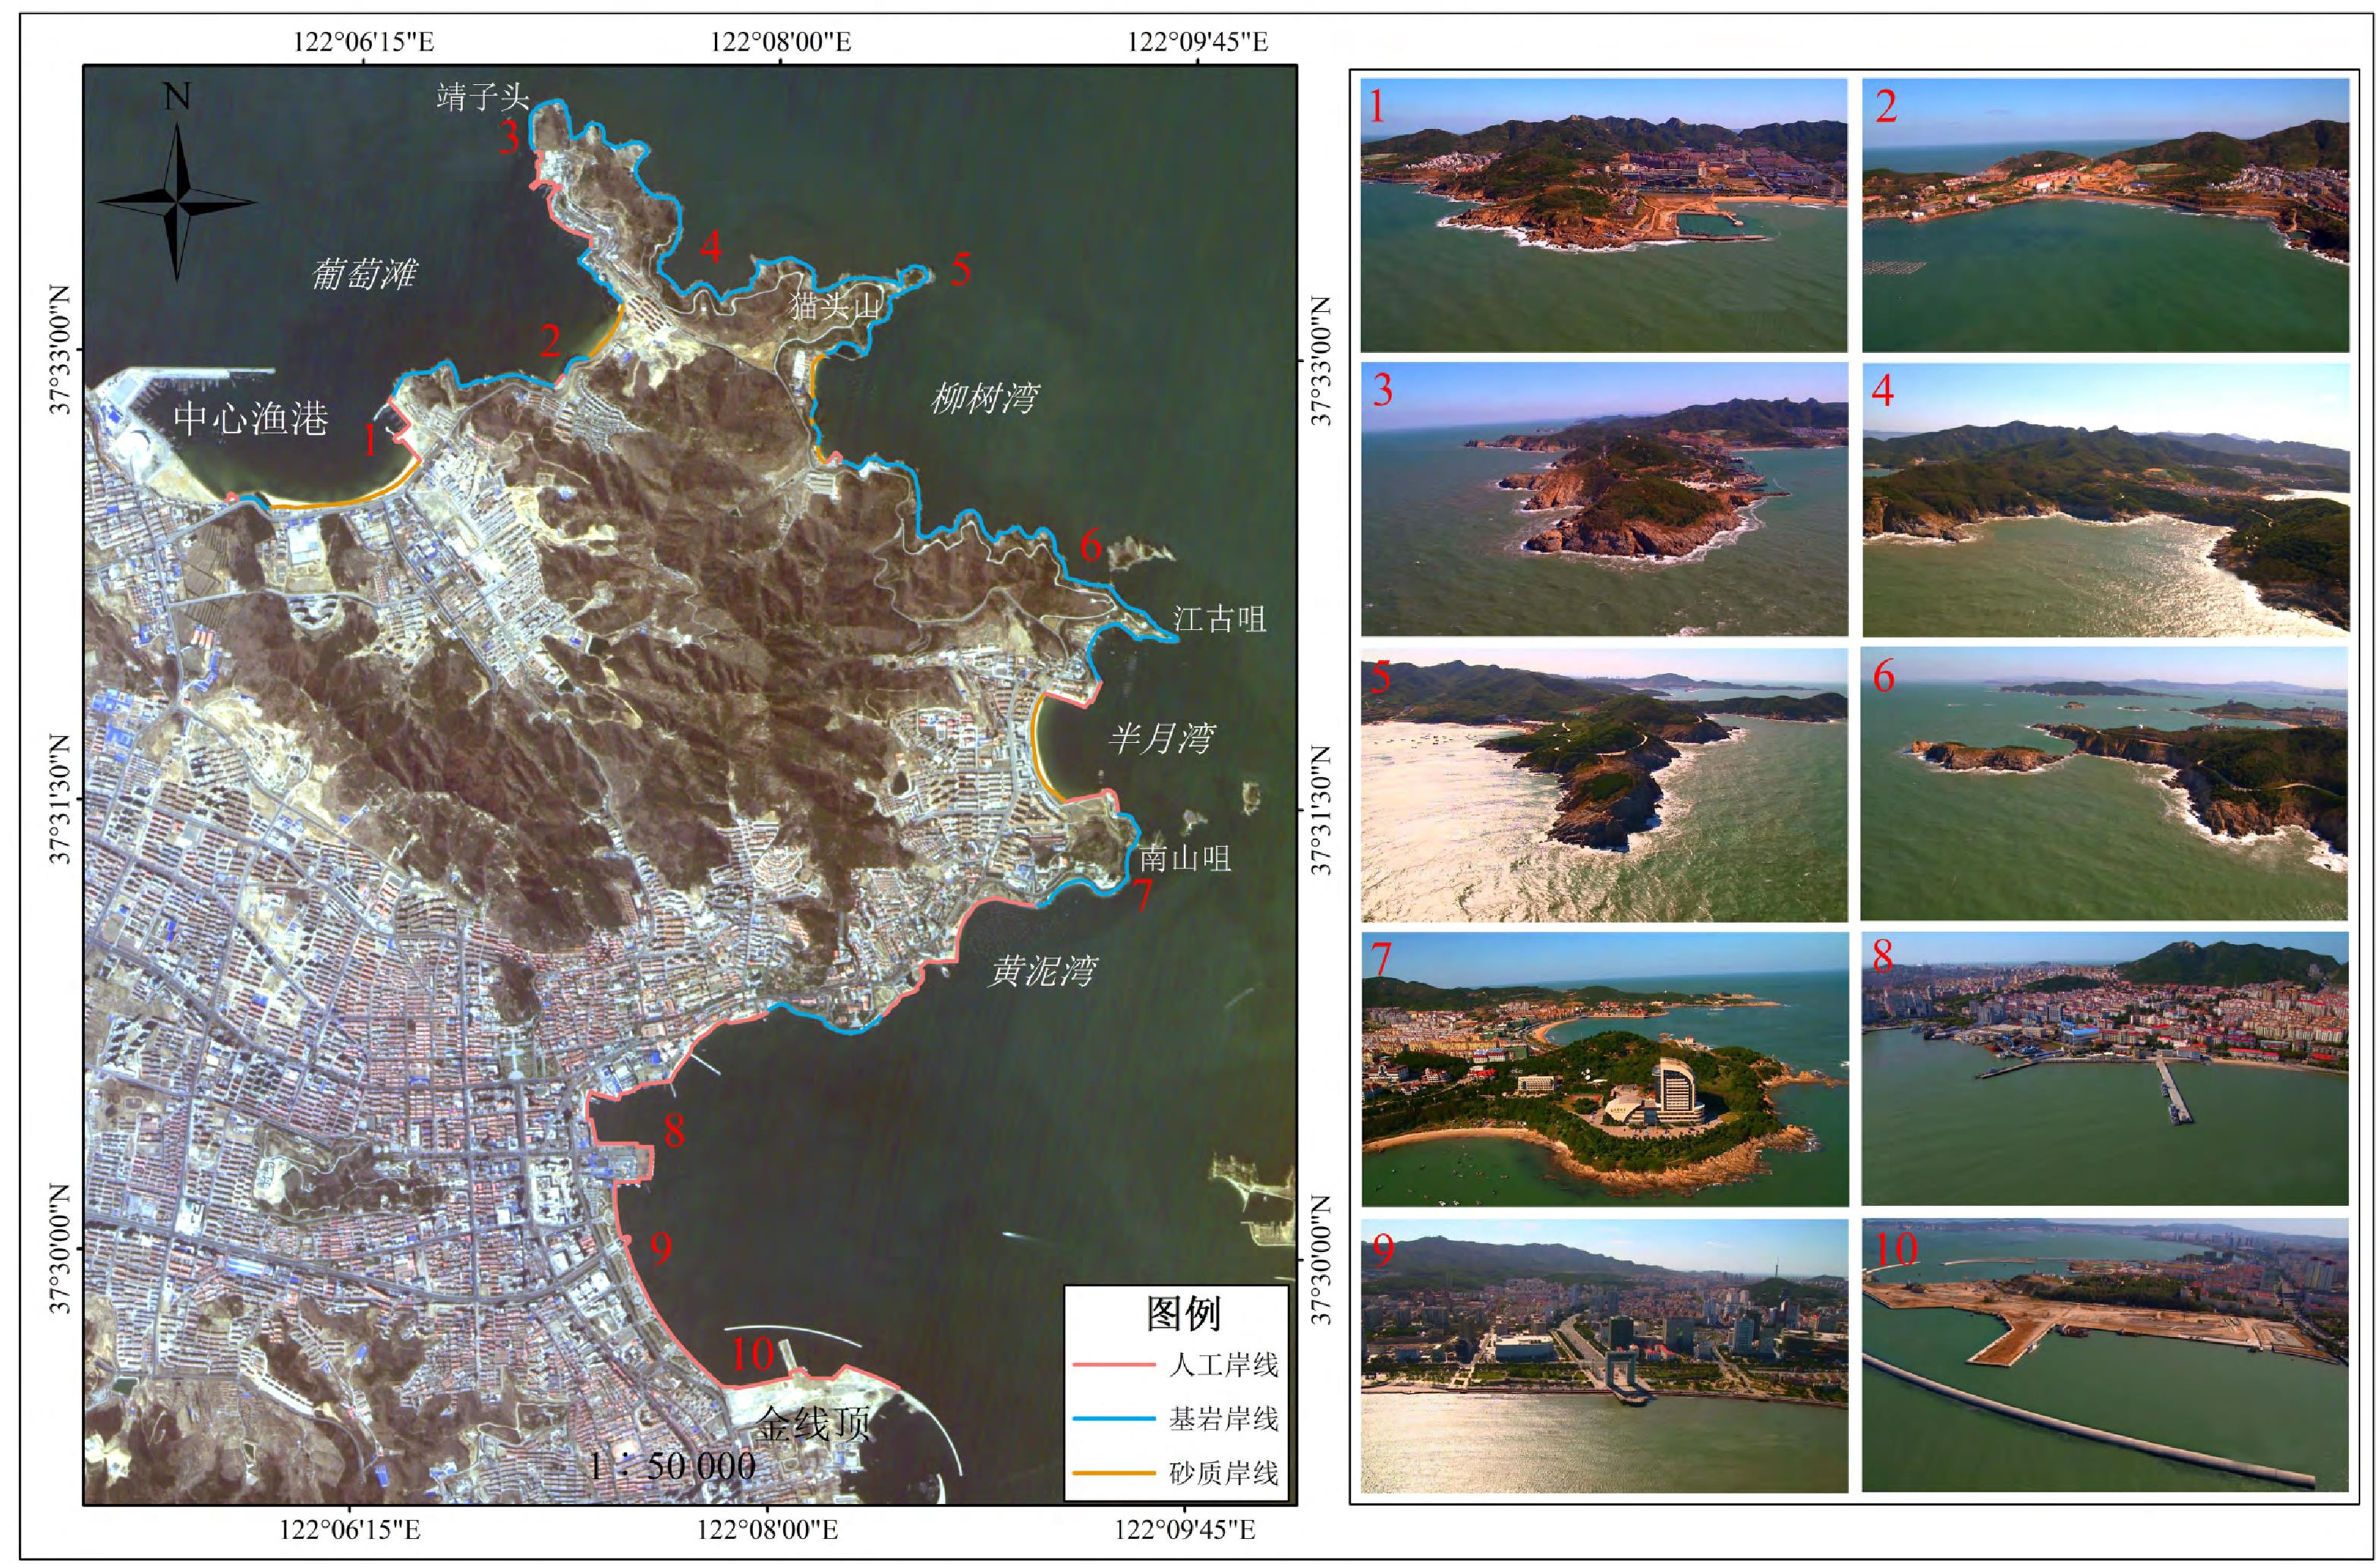This screenshot has width=2380, height=1564.
Task: Click the pink 人工岸线 legend line
Action: click(x=1113, y=1364)
